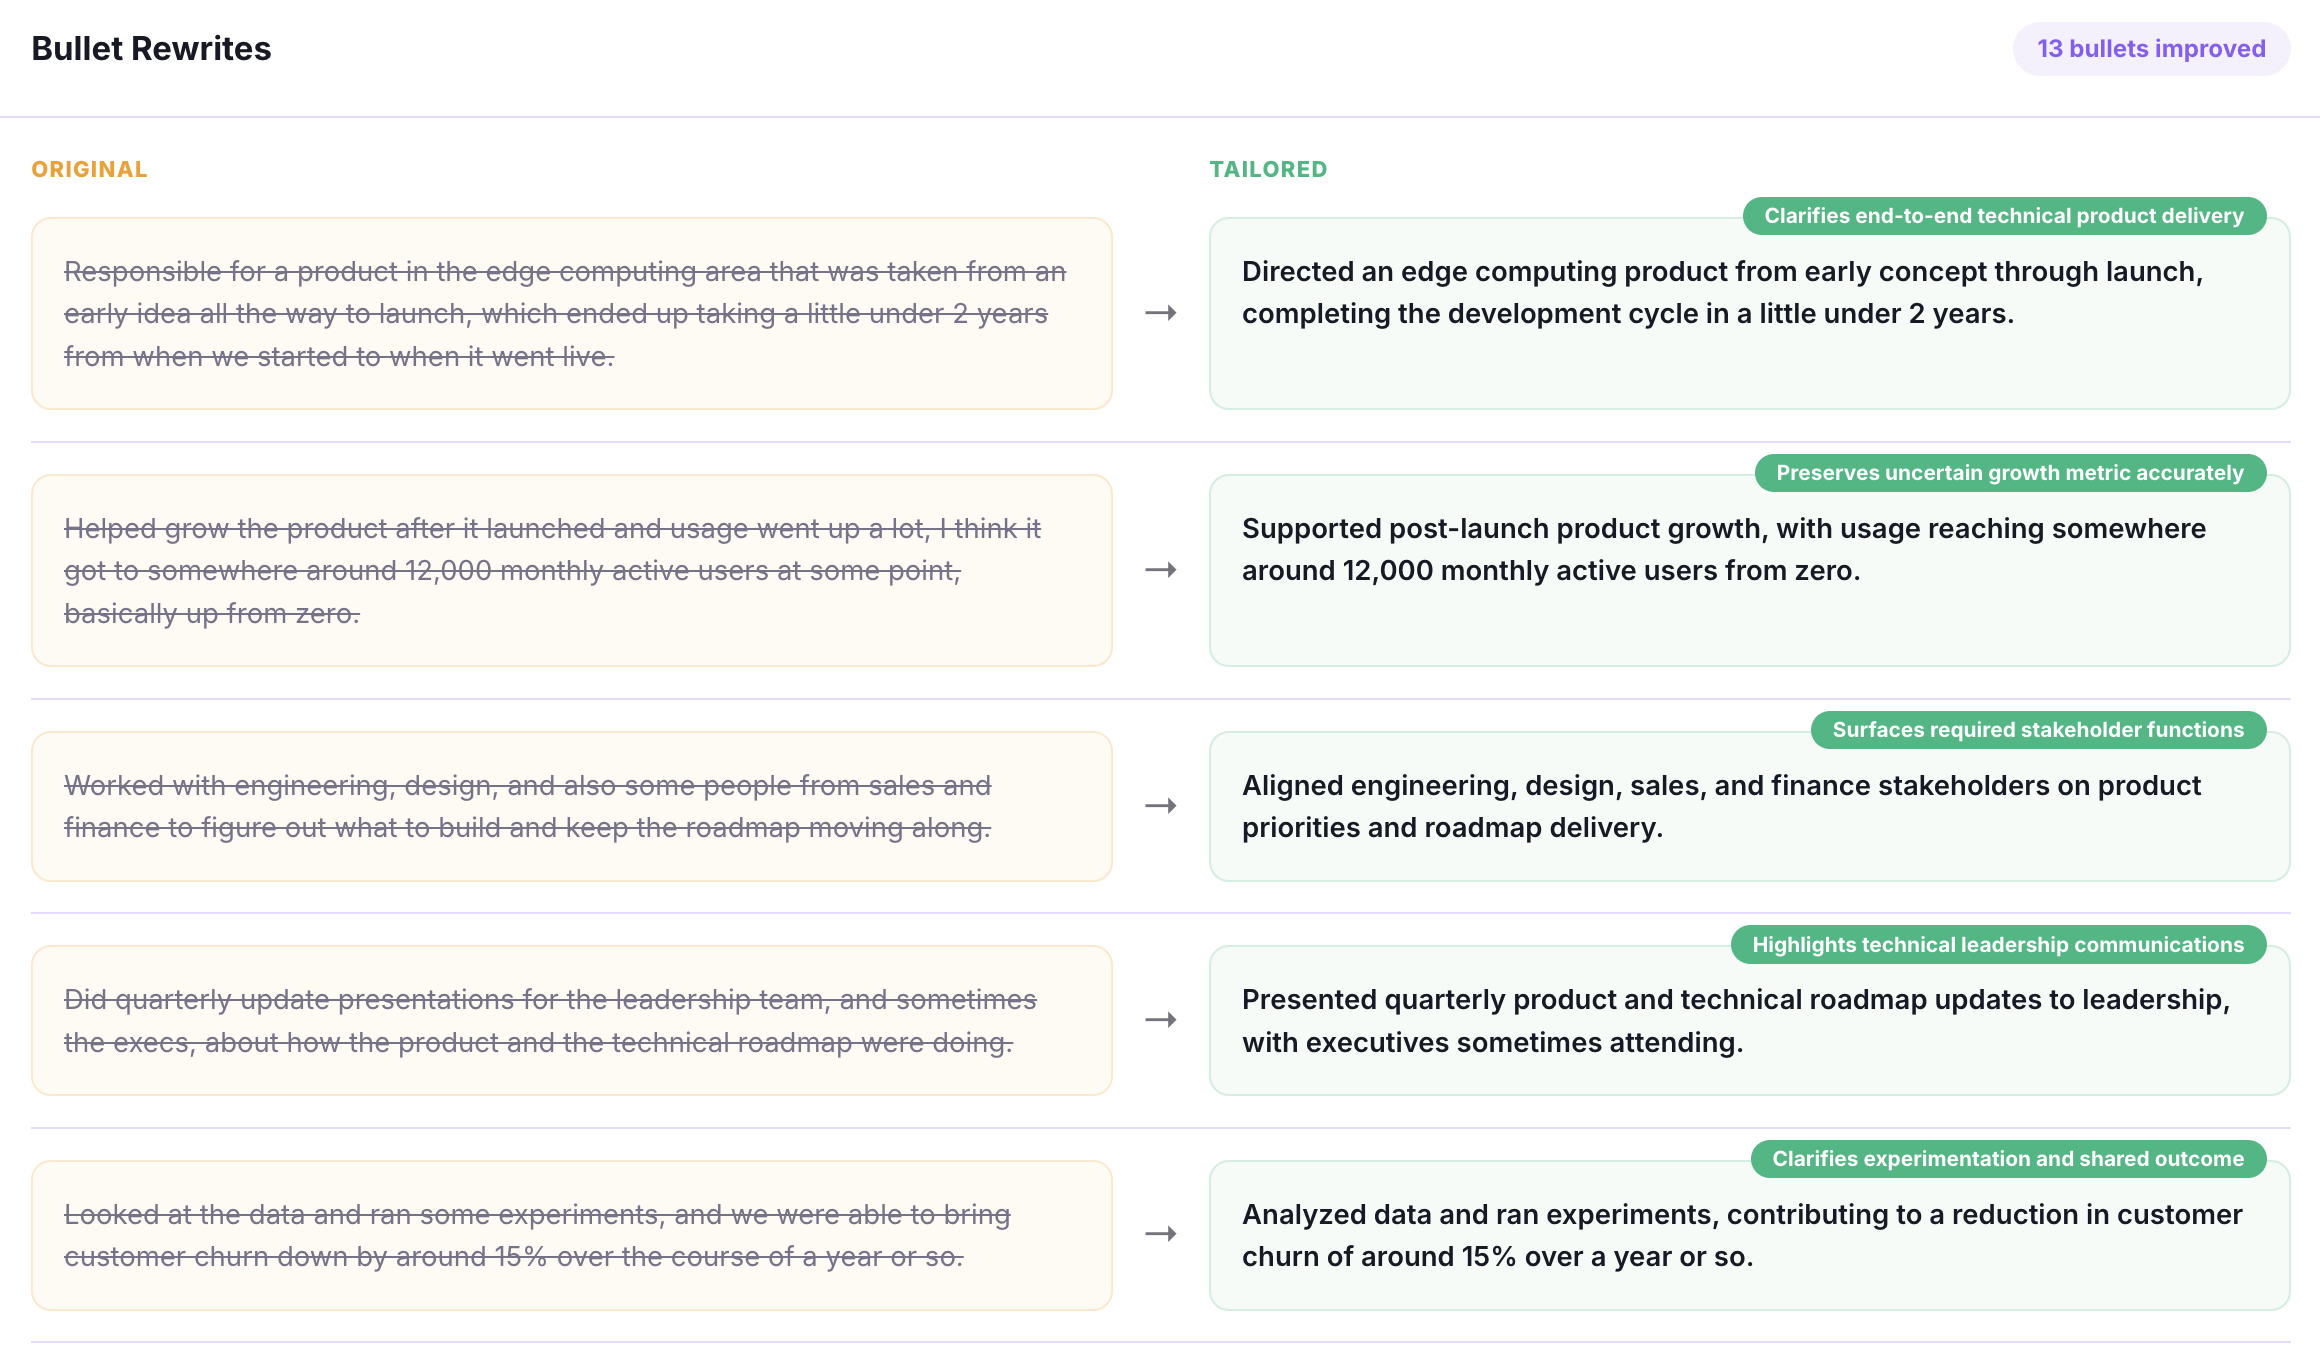
Task: Click the arrow icon beside 'Aligned engineering, design, sales'
Action: tap(1161, 806)
